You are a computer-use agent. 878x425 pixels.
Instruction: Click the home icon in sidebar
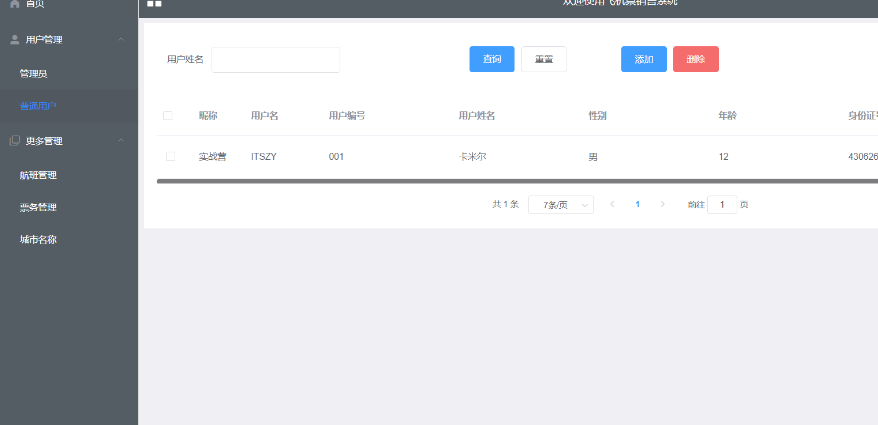pyautogui.click(x=15, y=3)
